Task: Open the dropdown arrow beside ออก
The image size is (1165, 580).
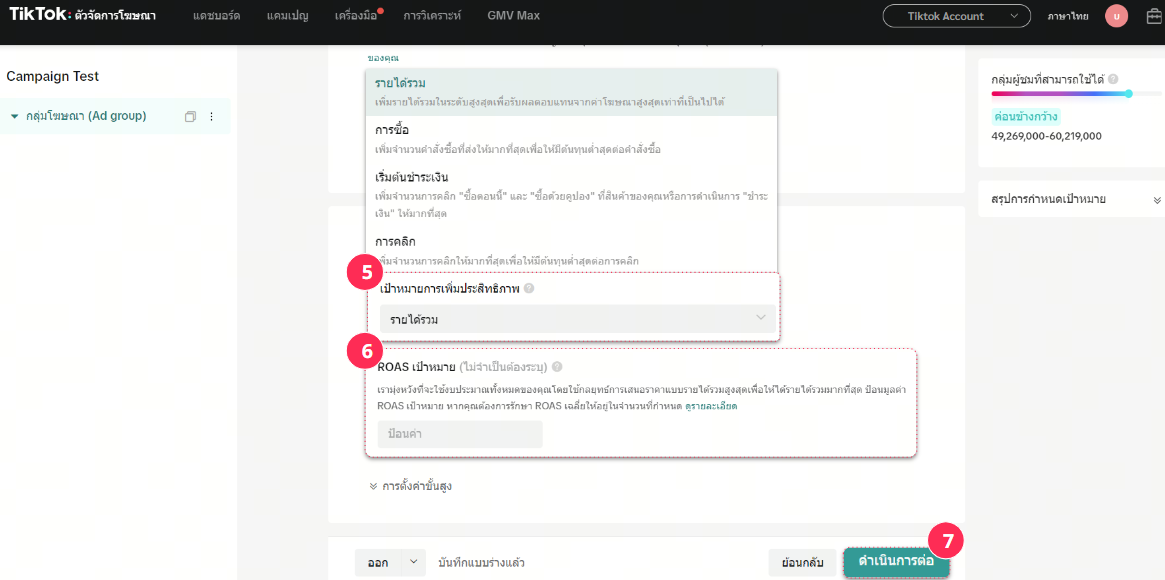Action: (x=414, y=563)
